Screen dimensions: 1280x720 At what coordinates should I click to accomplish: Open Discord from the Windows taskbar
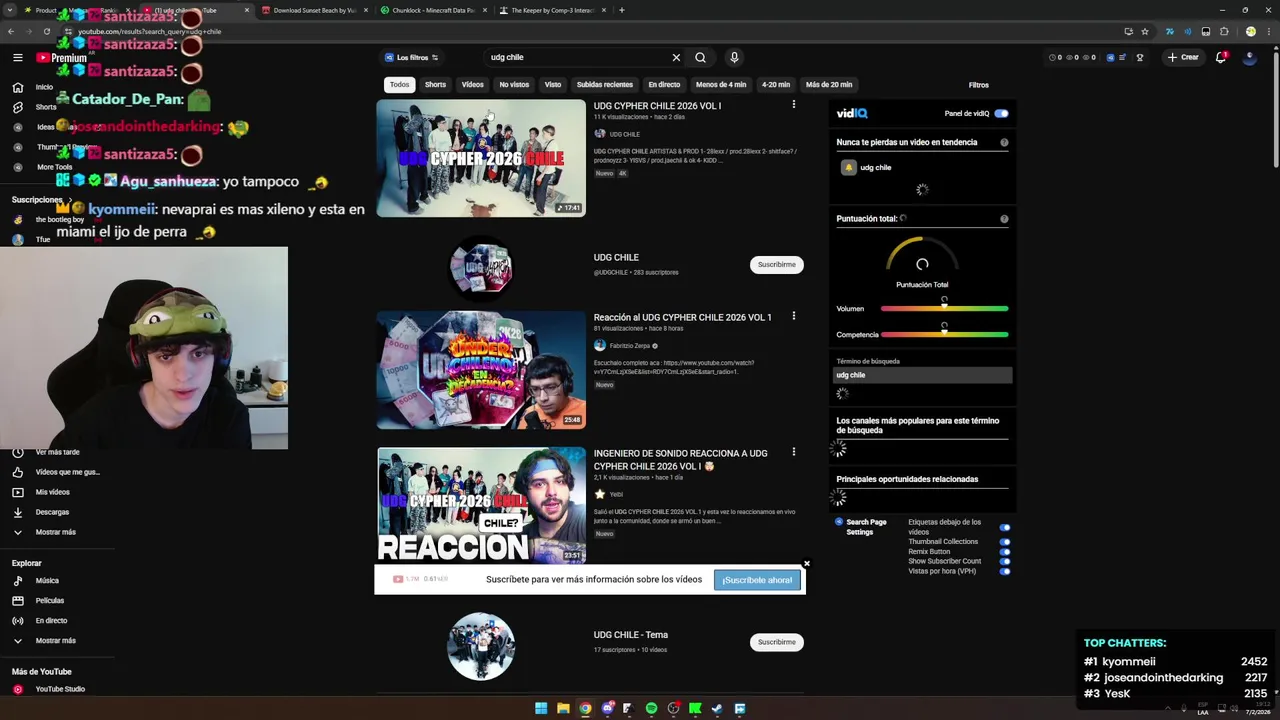coord(607,708)
